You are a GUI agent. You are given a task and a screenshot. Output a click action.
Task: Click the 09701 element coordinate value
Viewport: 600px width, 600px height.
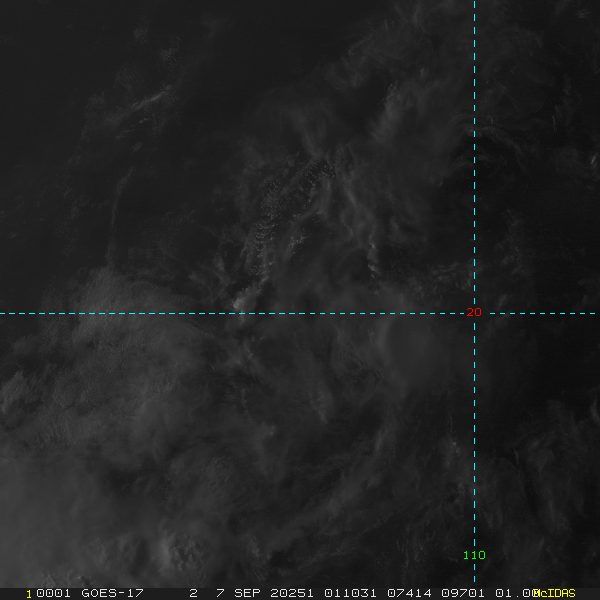pyautogui.click(x=463, y=593)
